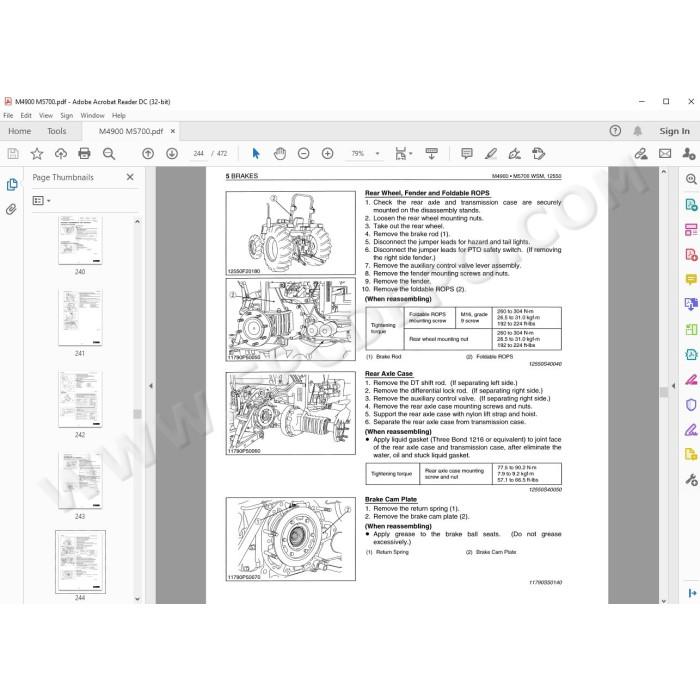The width and height of the screenshot is (700, 700).
Task: Select the M4900 M5700.pdf document tab
Action: coord(130,131)
